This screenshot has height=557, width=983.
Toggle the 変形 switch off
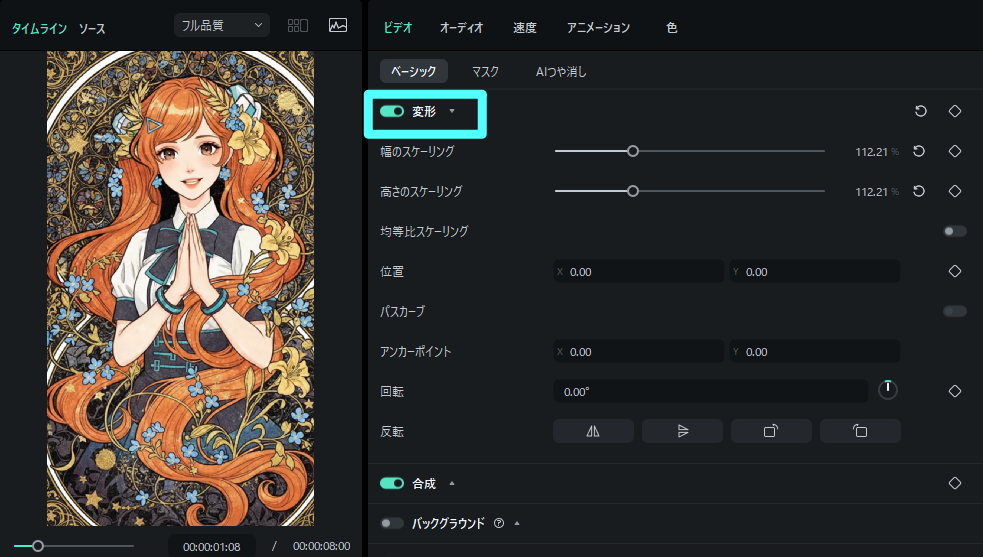(x=392, y=111)
